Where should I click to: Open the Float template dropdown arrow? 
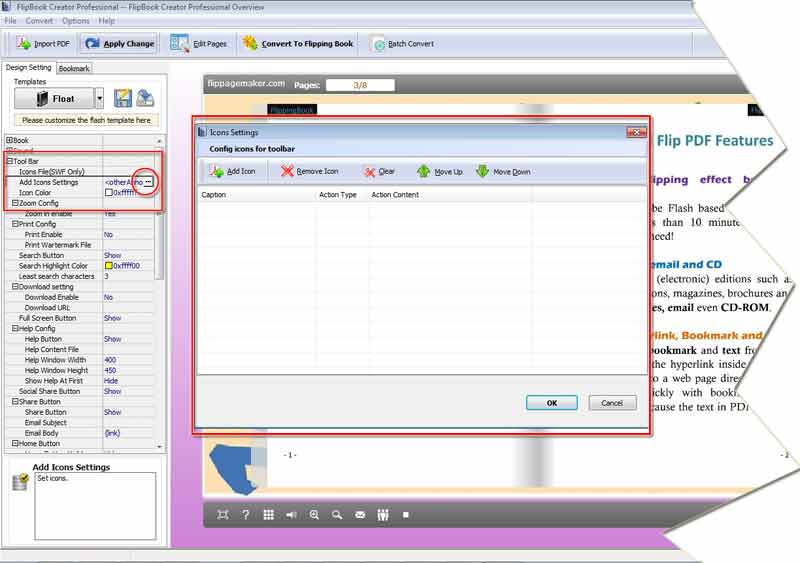click(99, 98)
